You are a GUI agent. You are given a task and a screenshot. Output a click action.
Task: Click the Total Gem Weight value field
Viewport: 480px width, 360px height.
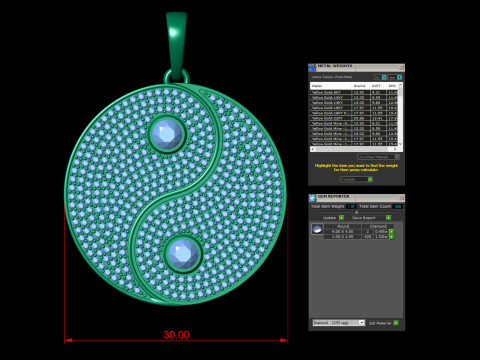click(x=351, y=207)
